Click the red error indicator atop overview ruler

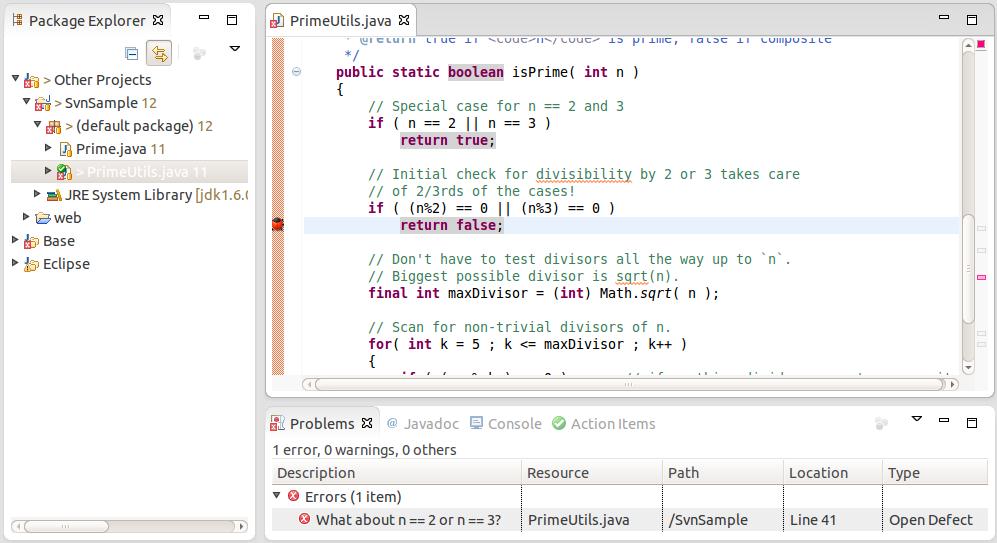981,44
